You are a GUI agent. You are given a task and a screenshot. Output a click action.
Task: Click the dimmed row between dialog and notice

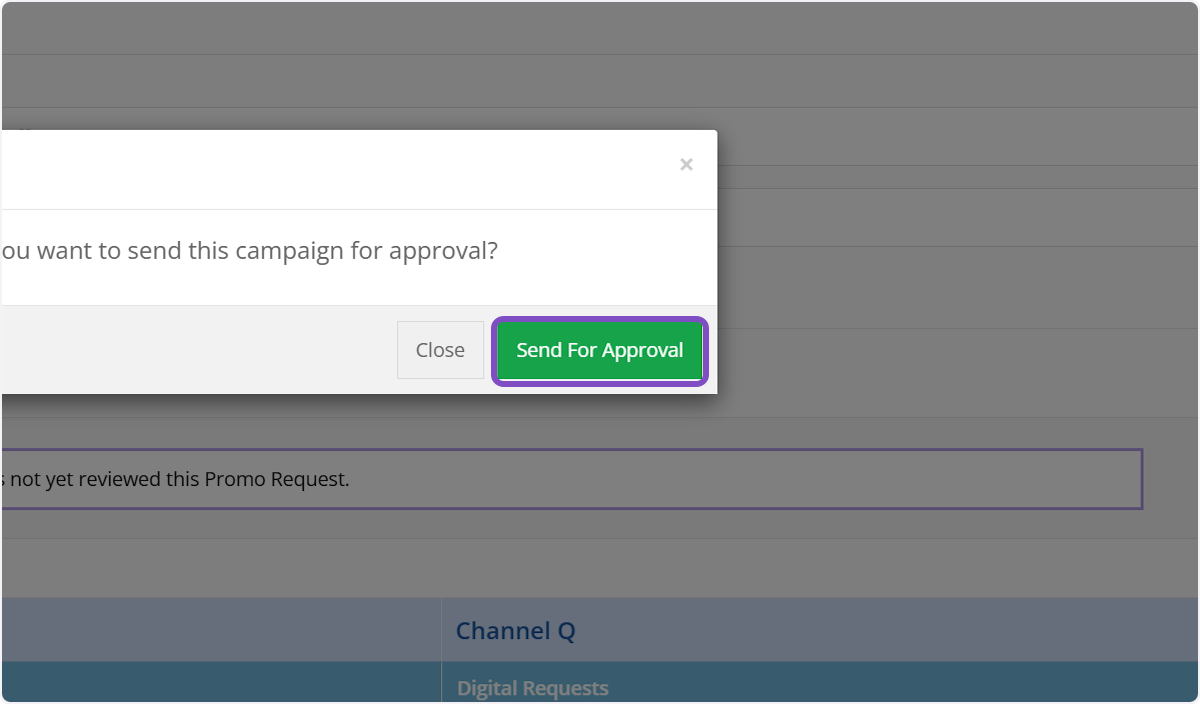pyautogui.click(x=600, y=420)
